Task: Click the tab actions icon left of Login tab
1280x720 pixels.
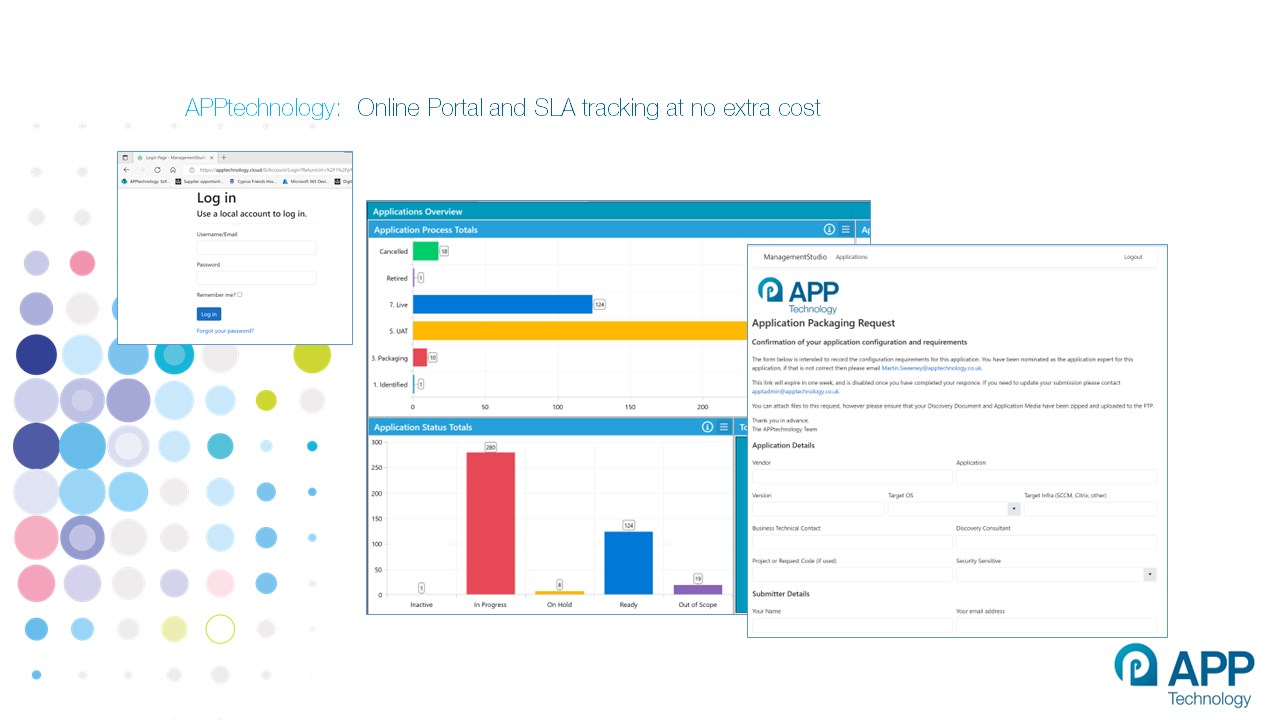Action: pos(125,158)
